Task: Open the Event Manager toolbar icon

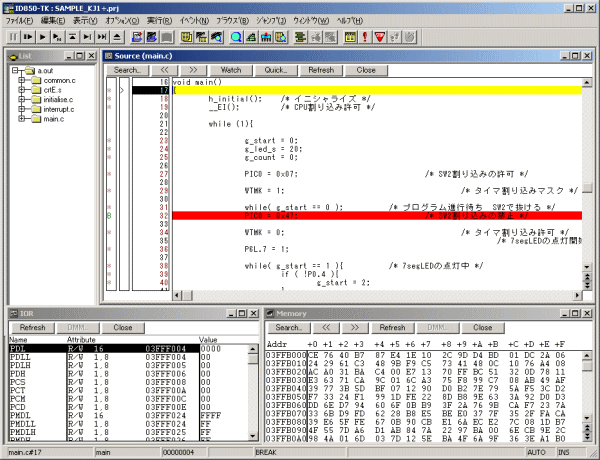Action: click(350, 37)
